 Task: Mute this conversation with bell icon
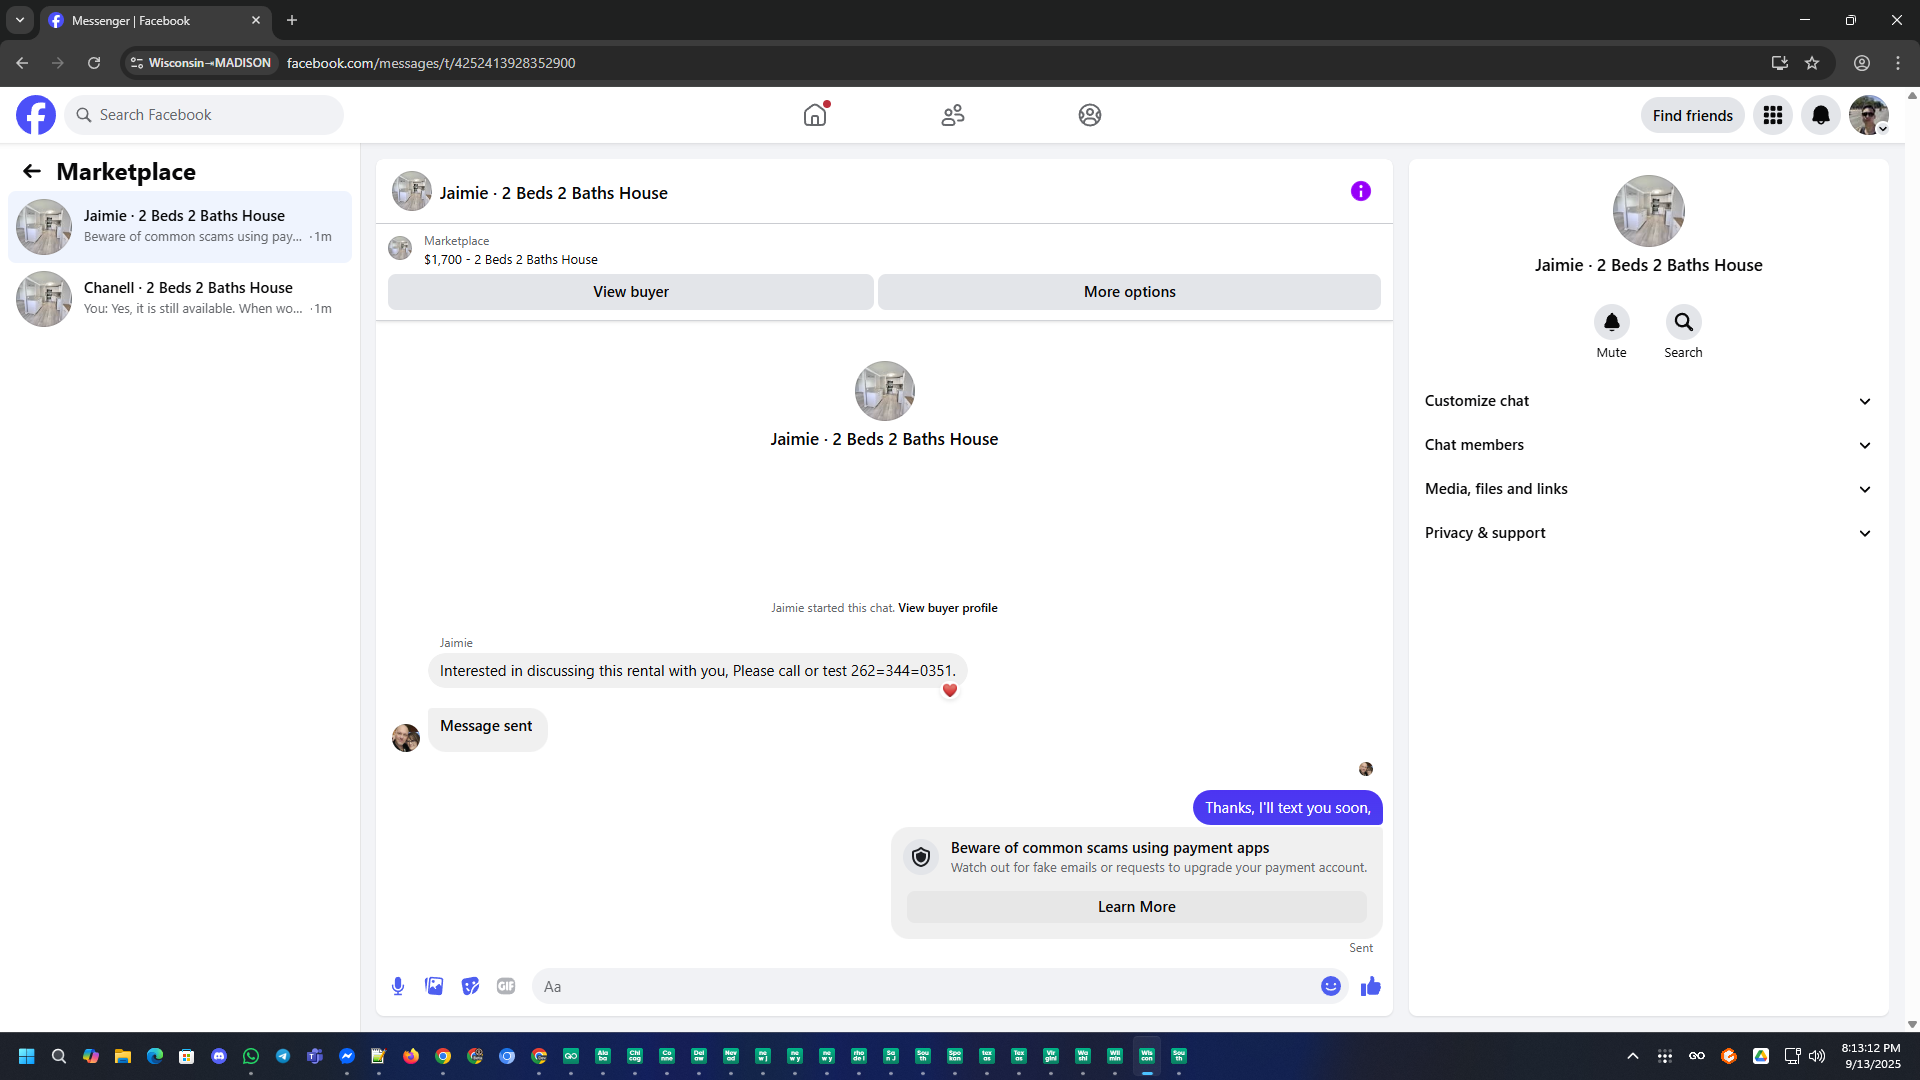click(x=1611, y=322)
